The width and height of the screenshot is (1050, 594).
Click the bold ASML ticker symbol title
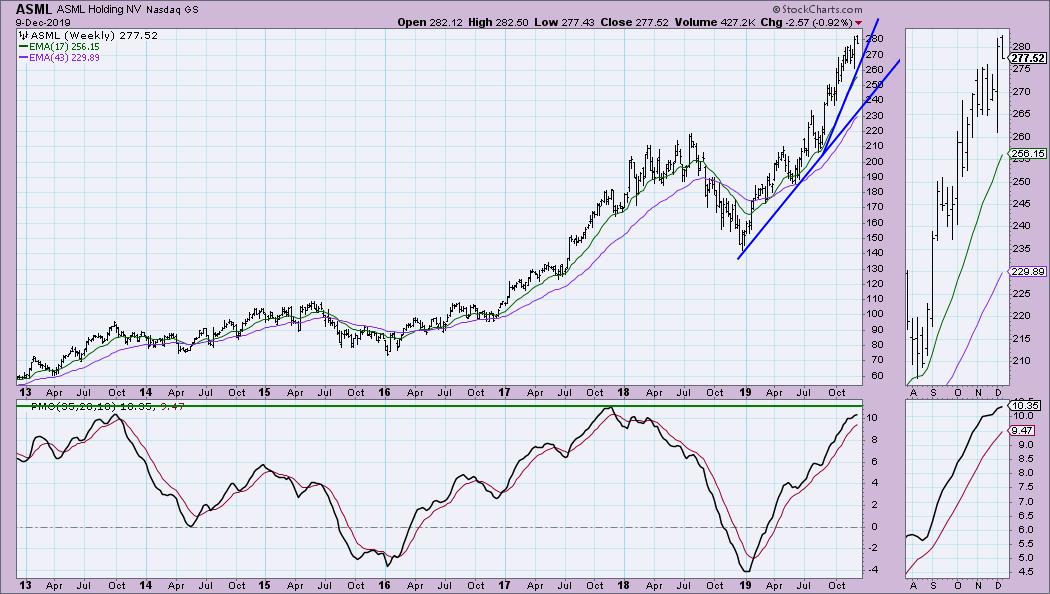tap(33, 9)
